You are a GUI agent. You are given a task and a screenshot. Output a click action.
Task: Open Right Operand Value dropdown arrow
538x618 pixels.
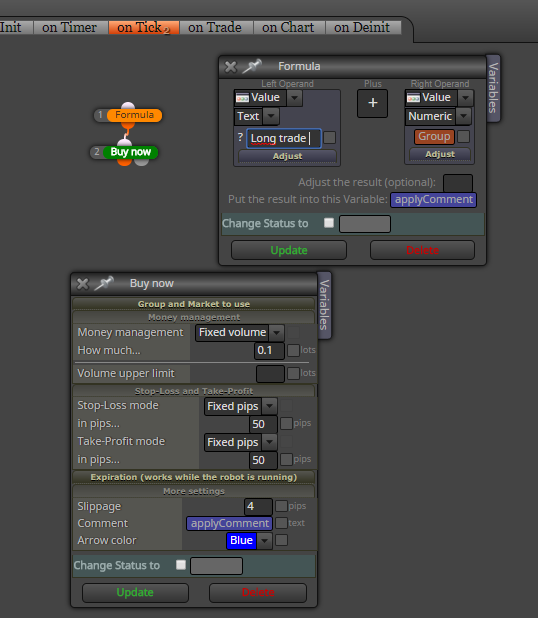click(465, 97)
